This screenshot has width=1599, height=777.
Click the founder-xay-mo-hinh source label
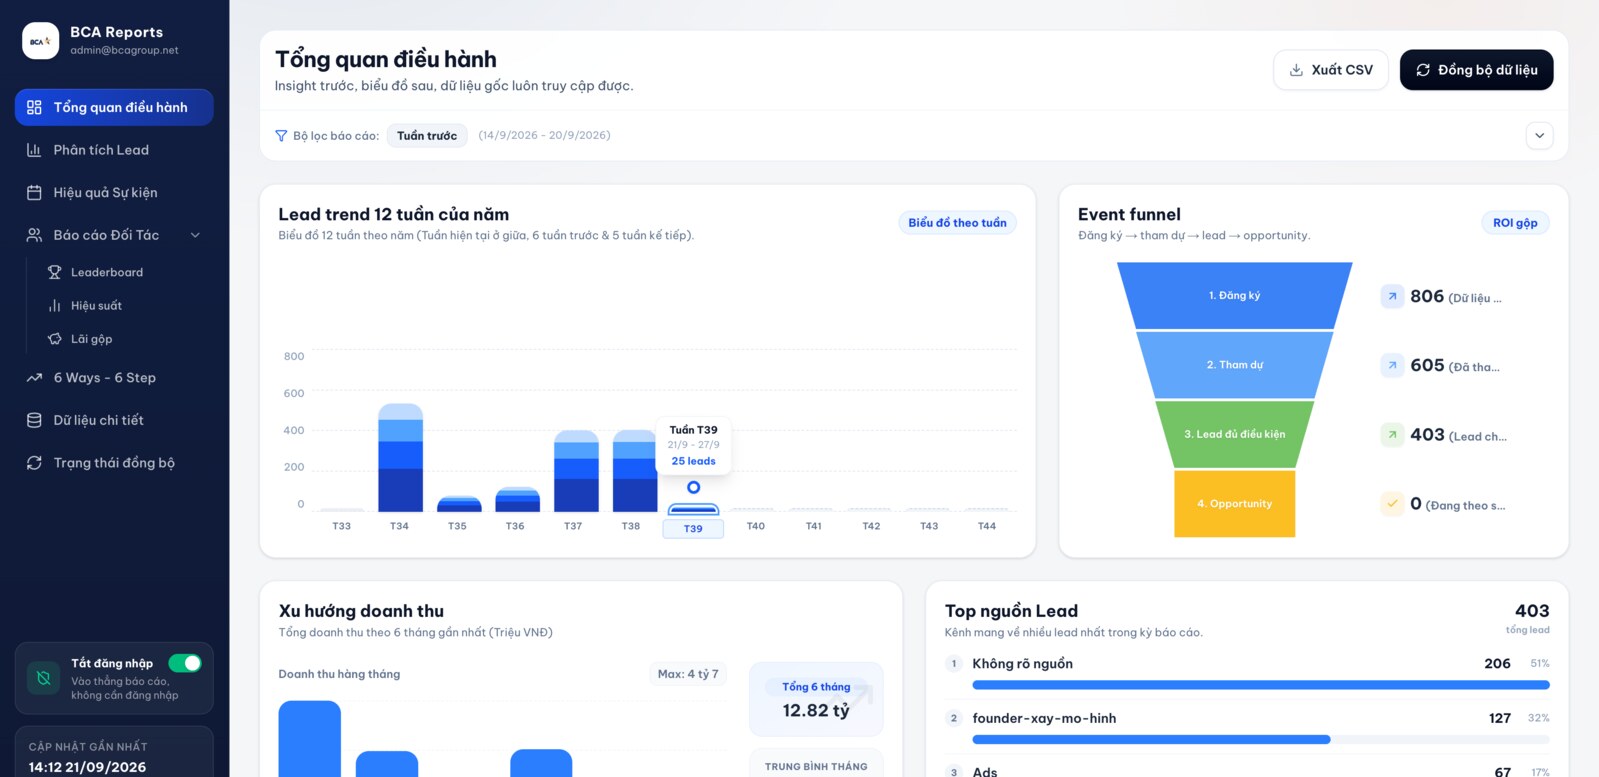[1044, 718]
